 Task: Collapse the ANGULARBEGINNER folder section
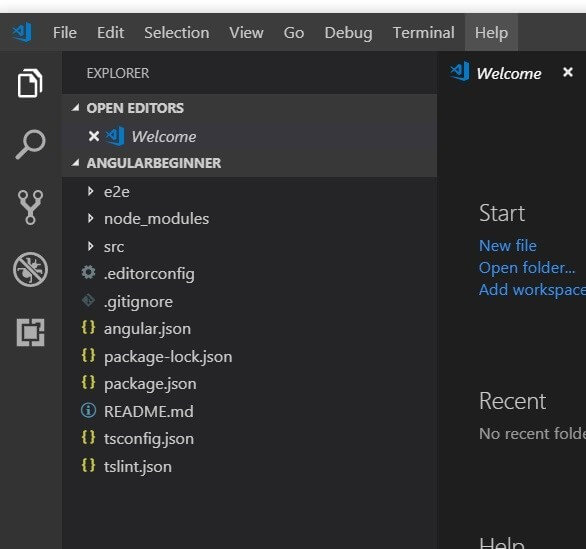(75, 163)
